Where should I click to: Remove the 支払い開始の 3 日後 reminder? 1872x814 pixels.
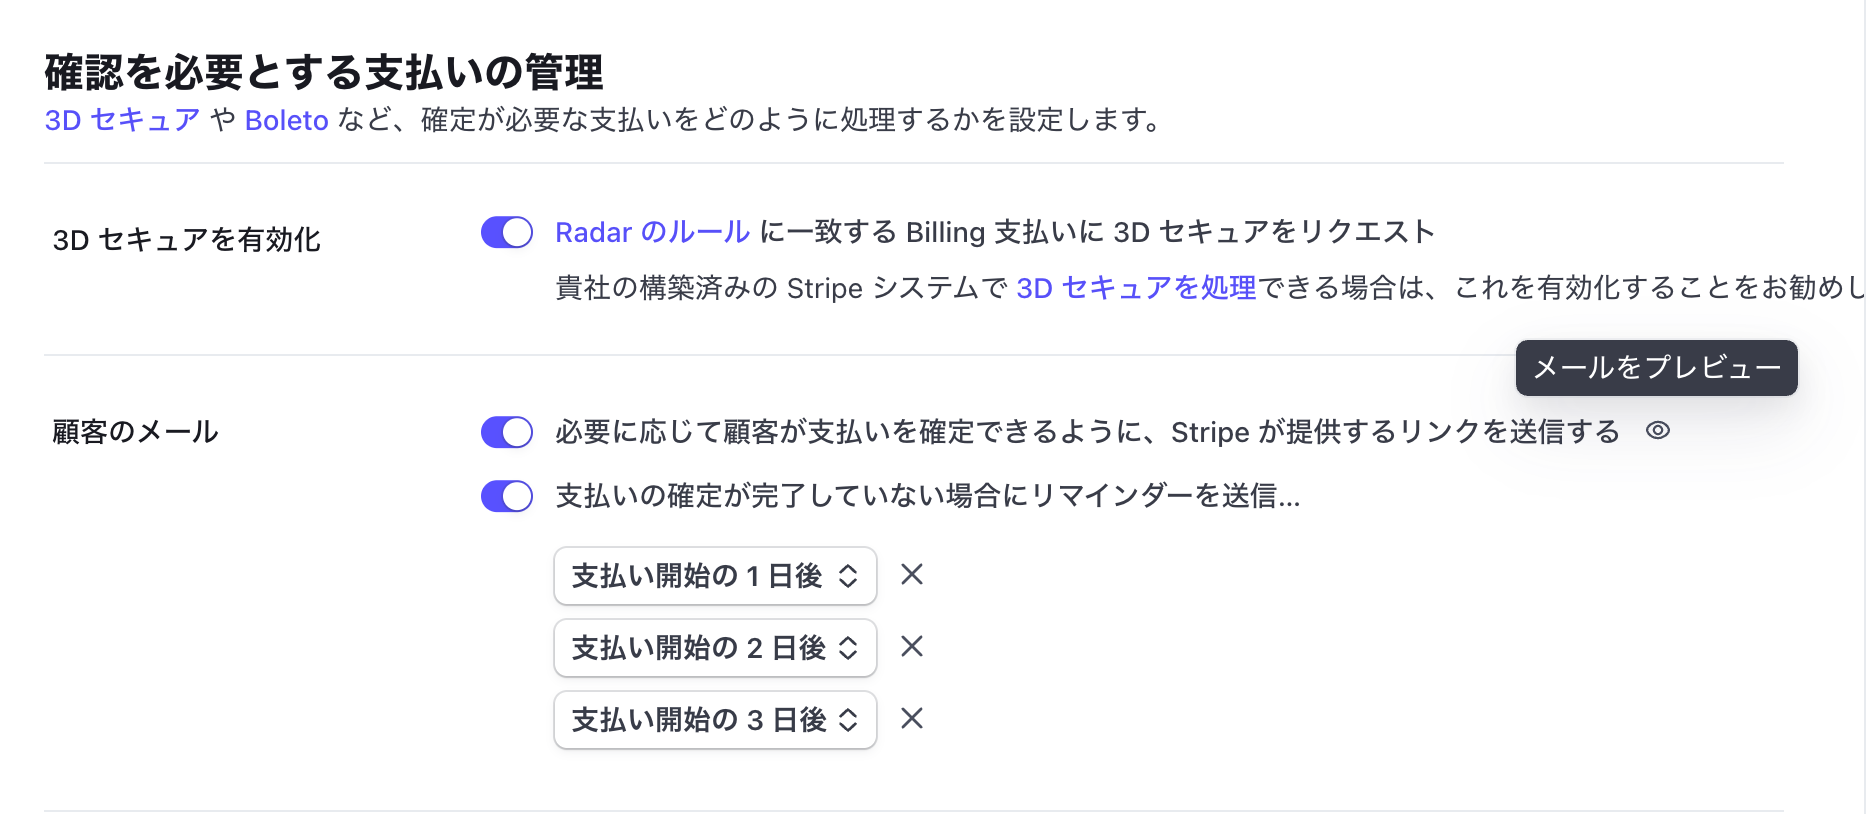click(911, 719)
